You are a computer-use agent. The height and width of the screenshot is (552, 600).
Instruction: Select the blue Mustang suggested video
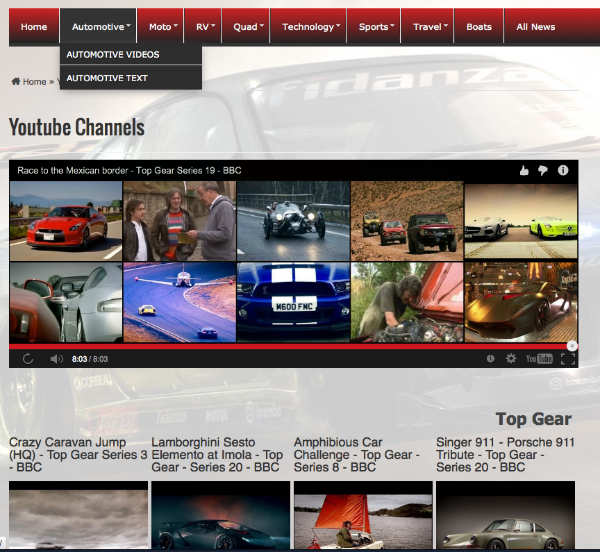(x=293, y=302)
